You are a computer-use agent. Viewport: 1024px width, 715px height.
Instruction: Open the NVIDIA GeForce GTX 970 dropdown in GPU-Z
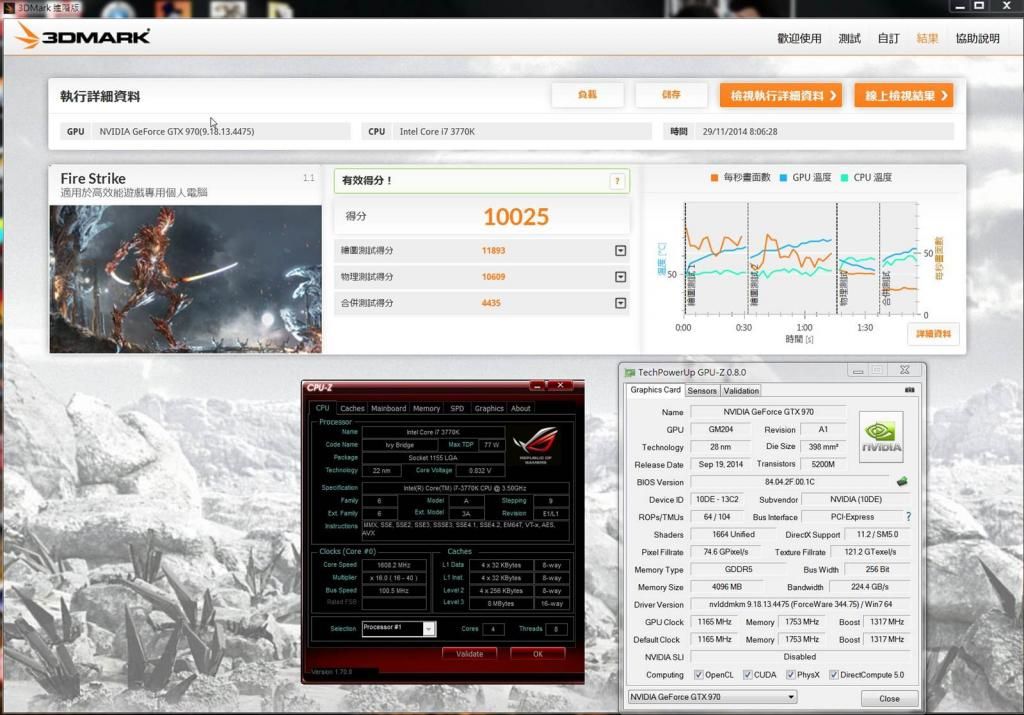791,697
